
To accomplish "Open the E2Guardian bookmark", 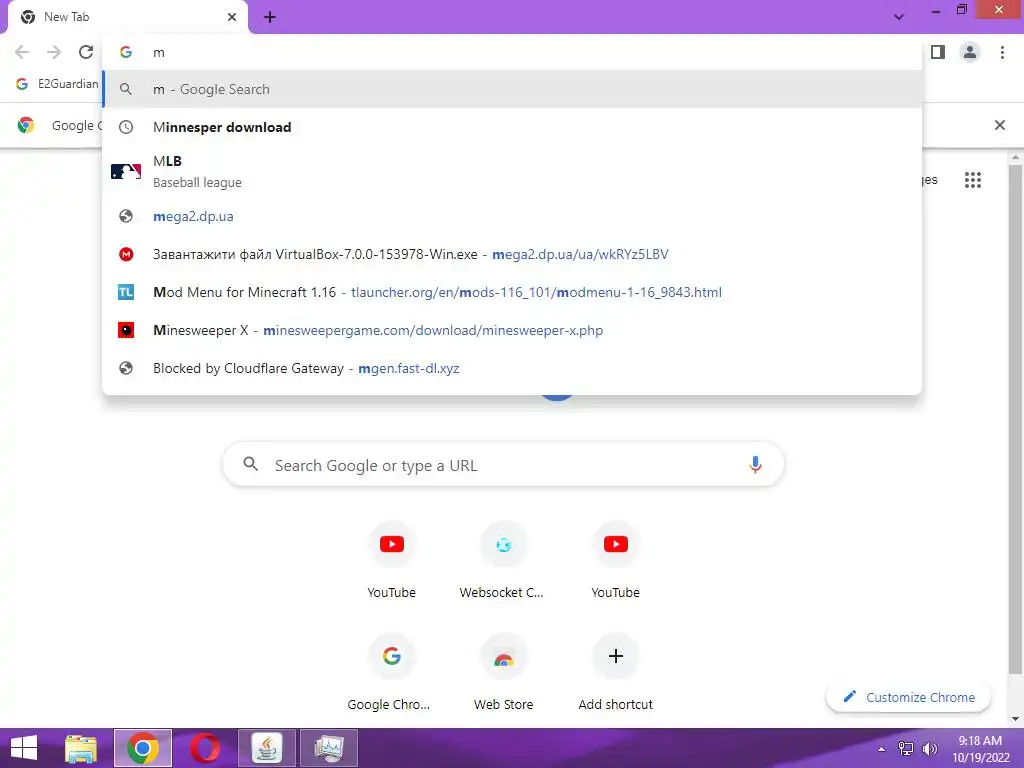I will point(57,84).
